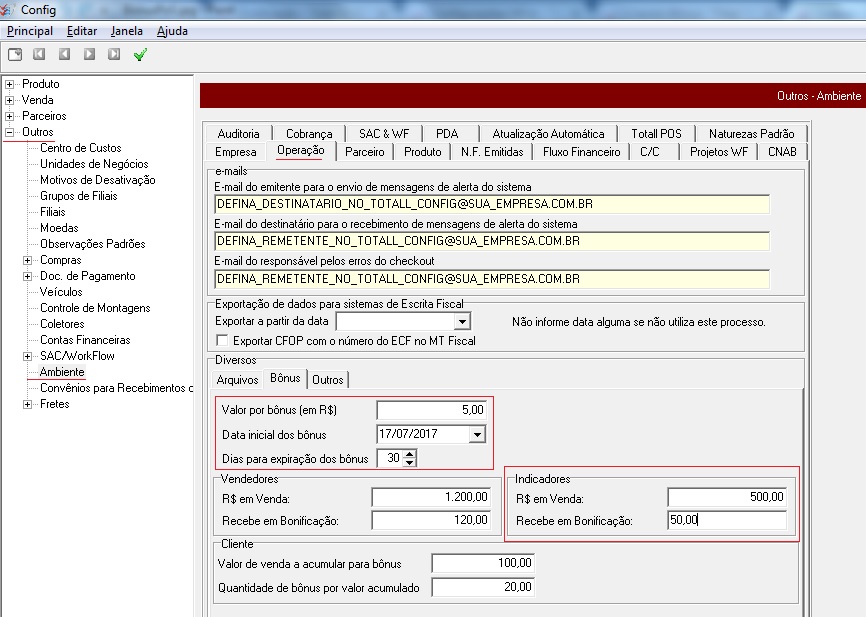This screenshot has width=866, height=617.
Task: Expand the Fretes tree node
Action: pyautogui.click(x=27, y=405)
